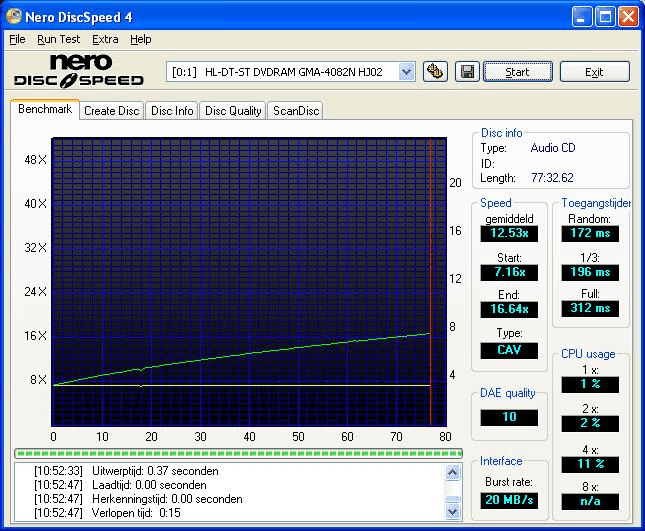The width and height of the screenshot is (645, 531).
Task: Open the options icon beside drive selector
Action: [434, 71]
